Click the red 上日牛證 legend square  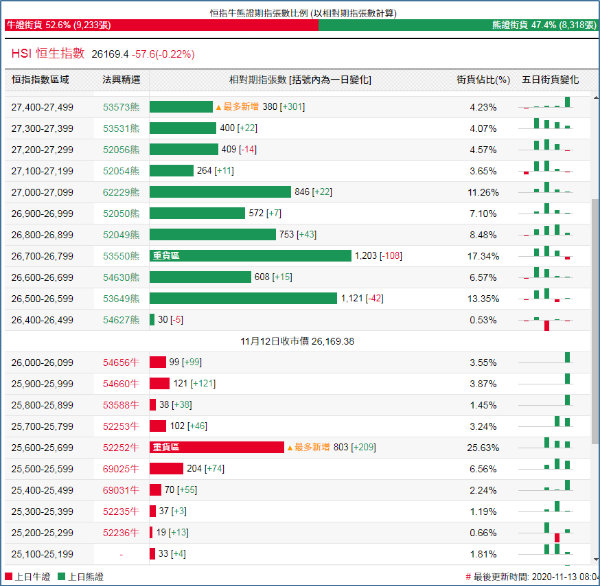click(8, 576)
